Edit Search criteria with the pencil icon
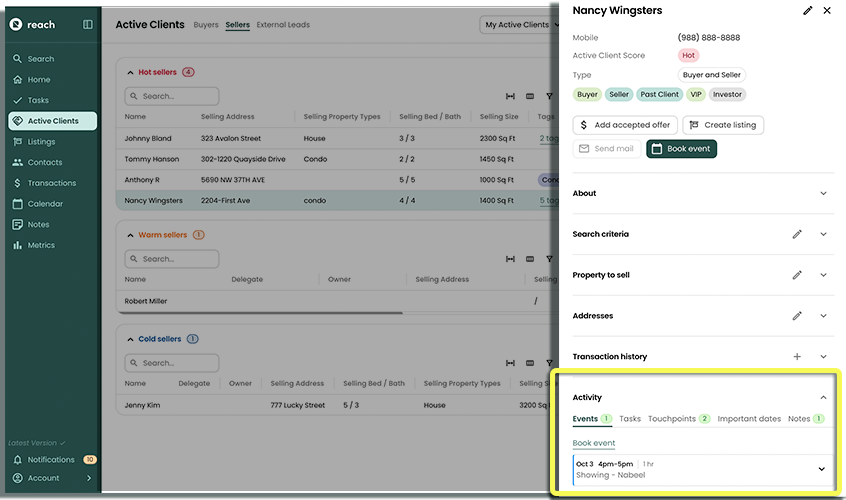The height and width of the screenshot is (500, 846). 797,234
